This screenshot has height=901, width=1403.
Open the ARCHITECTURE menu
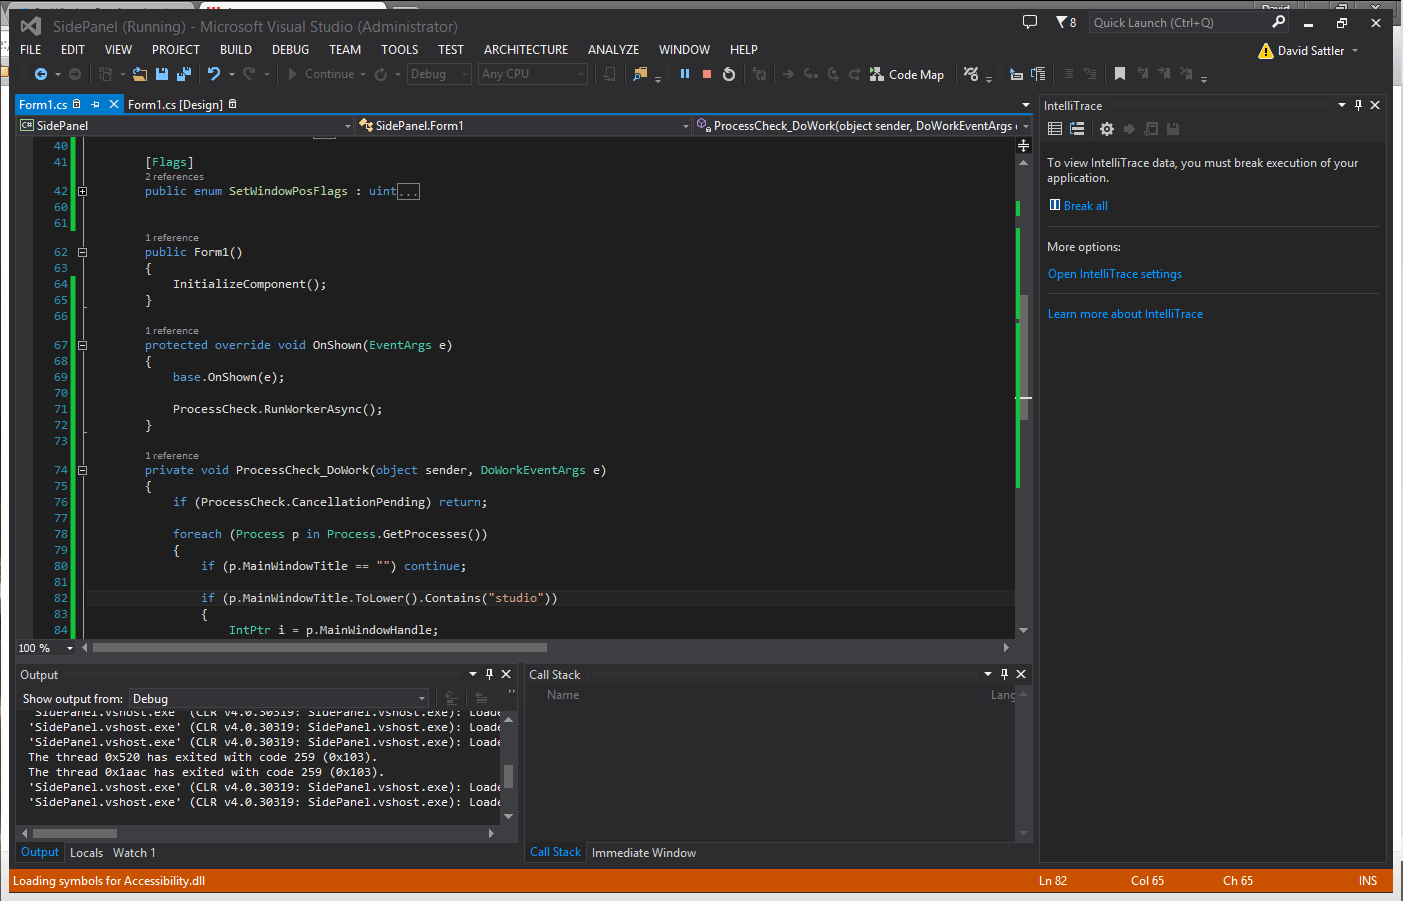pos(526,49)
